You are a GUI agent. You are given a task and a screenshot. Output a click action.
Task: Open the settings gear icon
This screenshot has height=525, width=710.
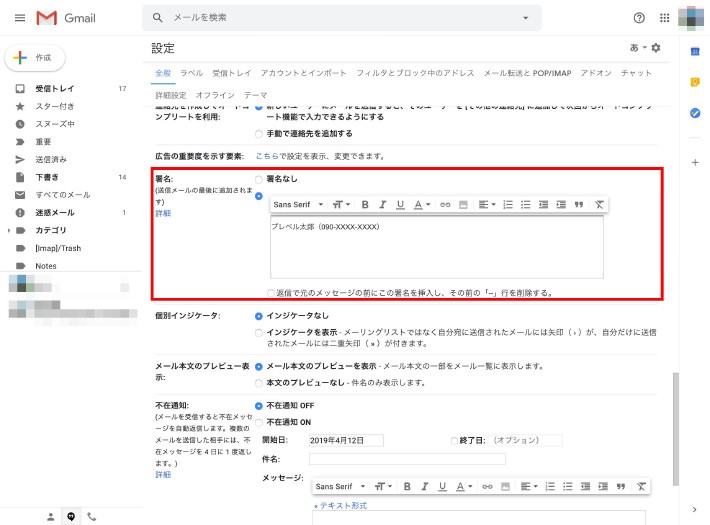coord(656,48)
